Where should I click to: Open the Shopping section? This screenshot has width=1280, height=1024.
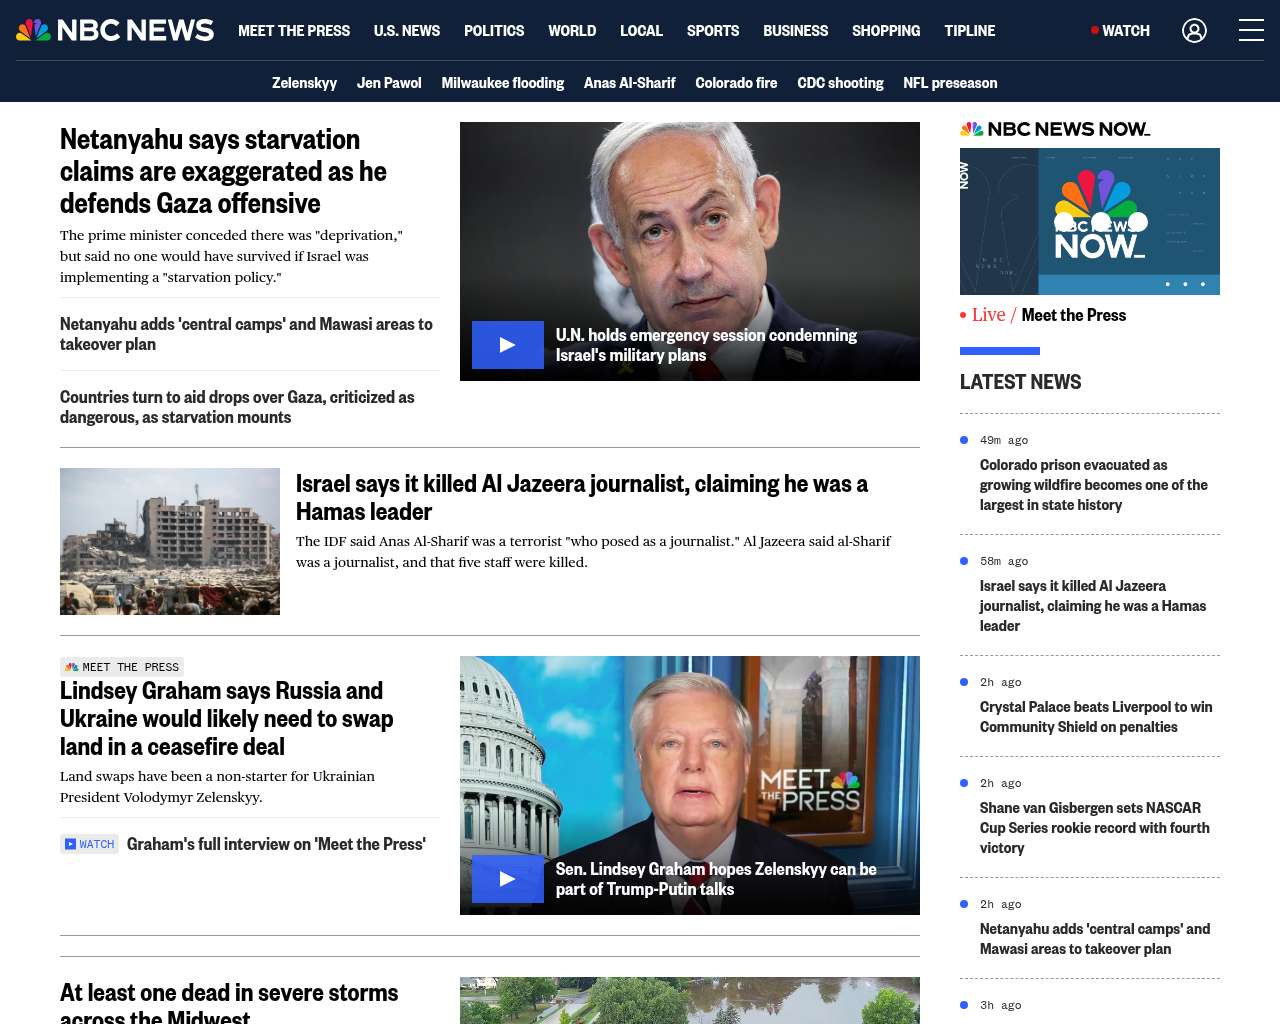(x=886, y=30)
